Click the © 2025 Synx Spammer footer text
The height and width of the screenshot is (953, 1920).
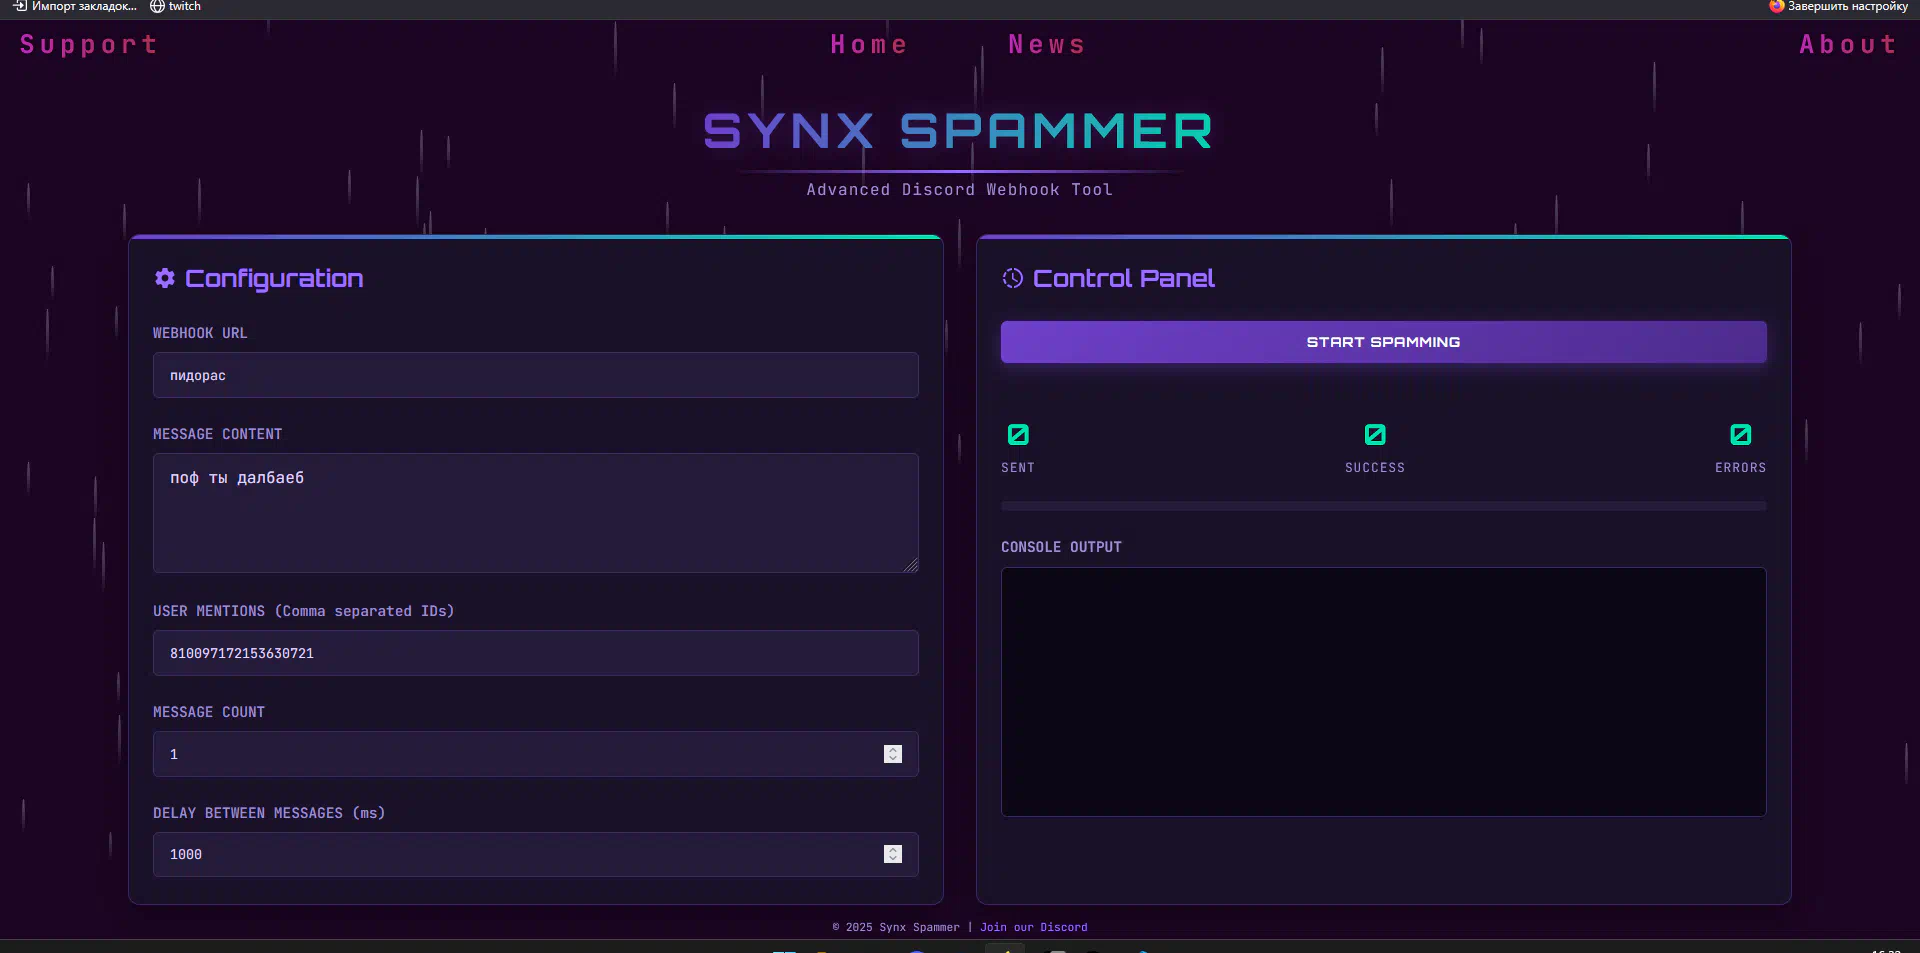click(x=896, y=927)
